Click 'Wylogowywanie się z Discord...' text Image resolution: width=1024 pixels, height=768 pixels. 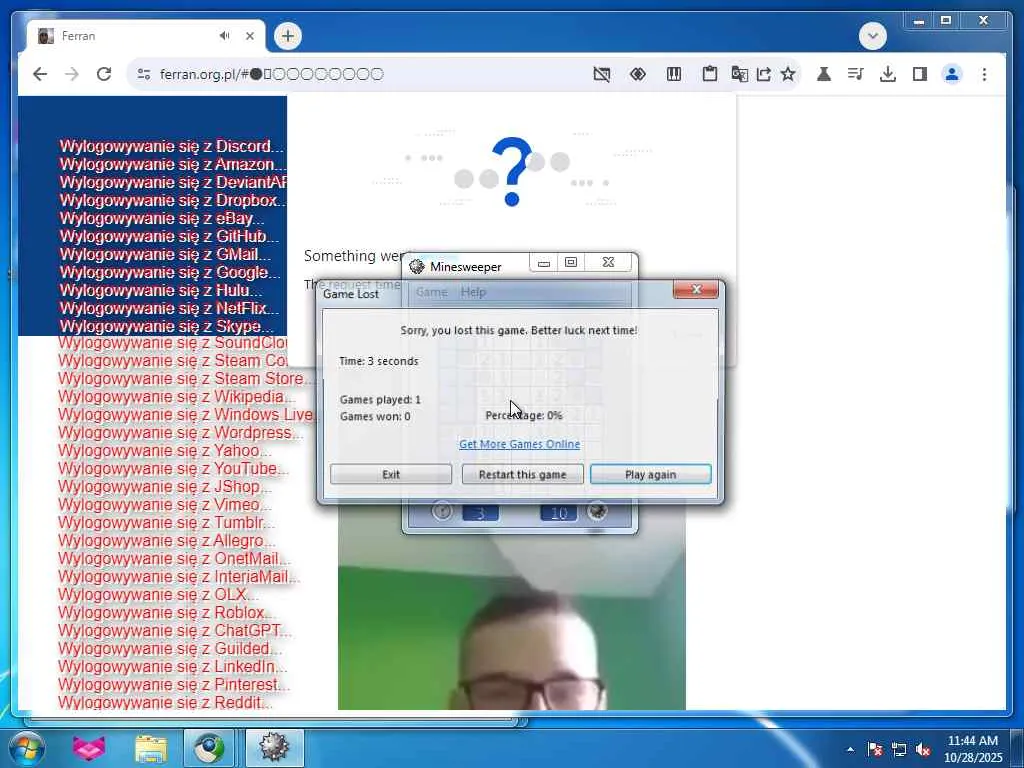point(171,146)
